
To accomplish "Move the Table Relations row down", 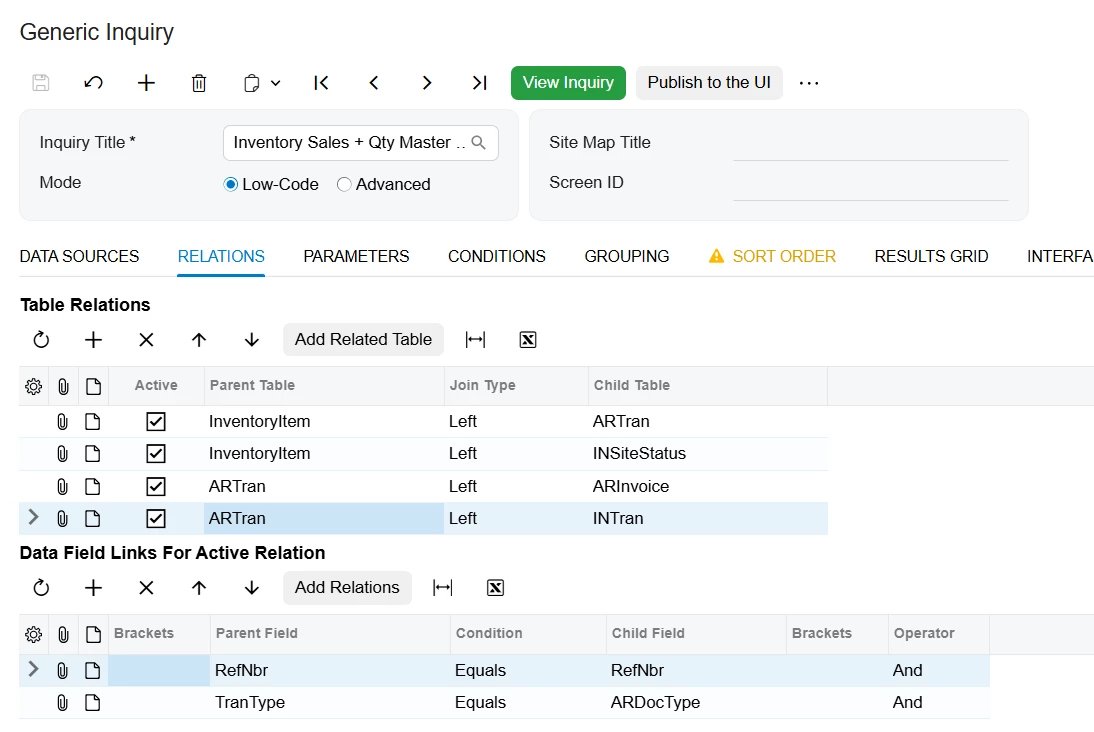I will 252,340.
